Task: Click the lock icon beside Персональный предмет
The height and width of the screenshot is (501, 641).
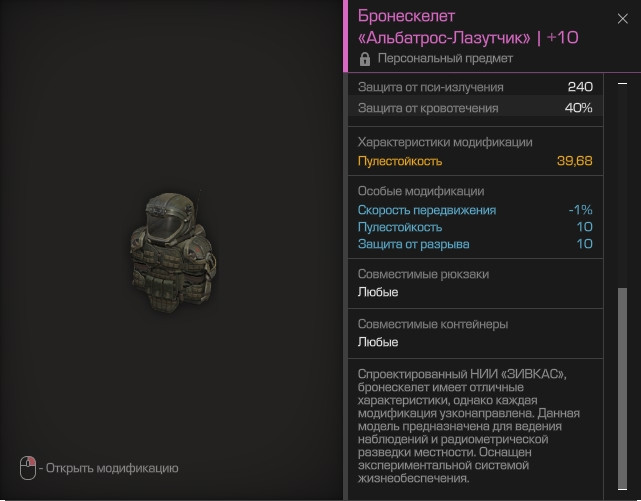Action: coord(365,59)
